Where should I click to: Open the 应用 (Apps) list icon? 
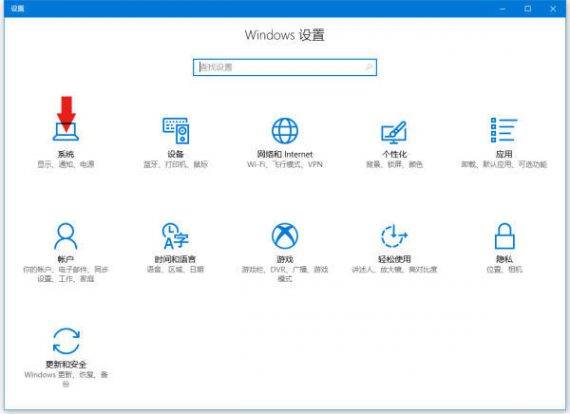503,130
